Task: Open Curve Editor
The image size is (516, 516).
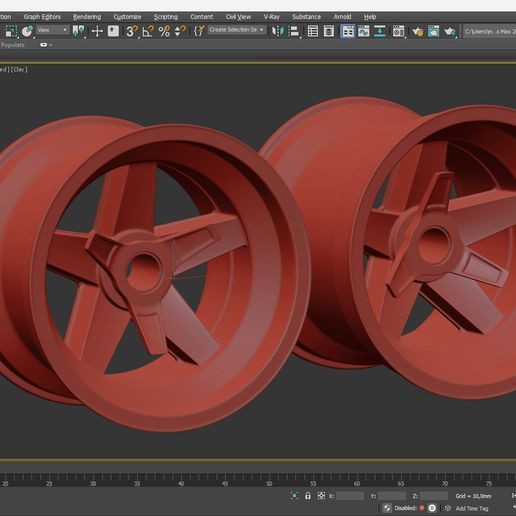Action: (364, 31)
